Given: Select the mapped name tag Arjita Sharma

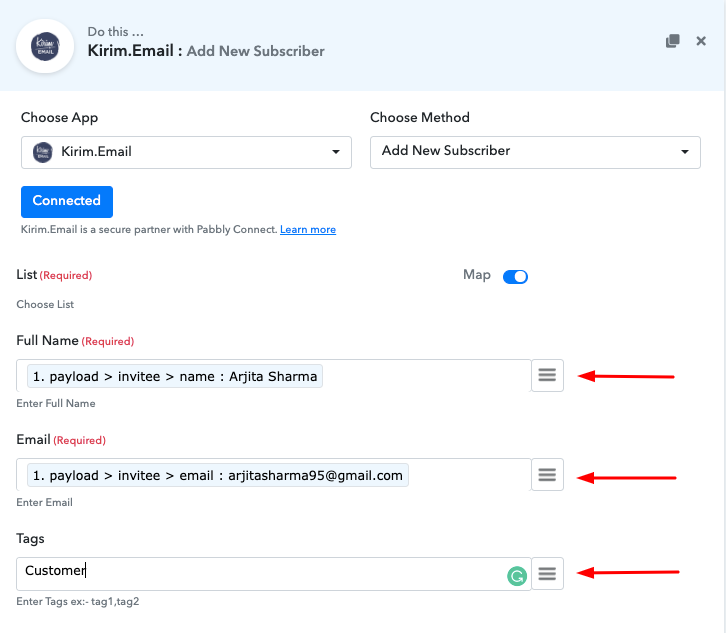Looking at the screenshot, I should point(175,376).
